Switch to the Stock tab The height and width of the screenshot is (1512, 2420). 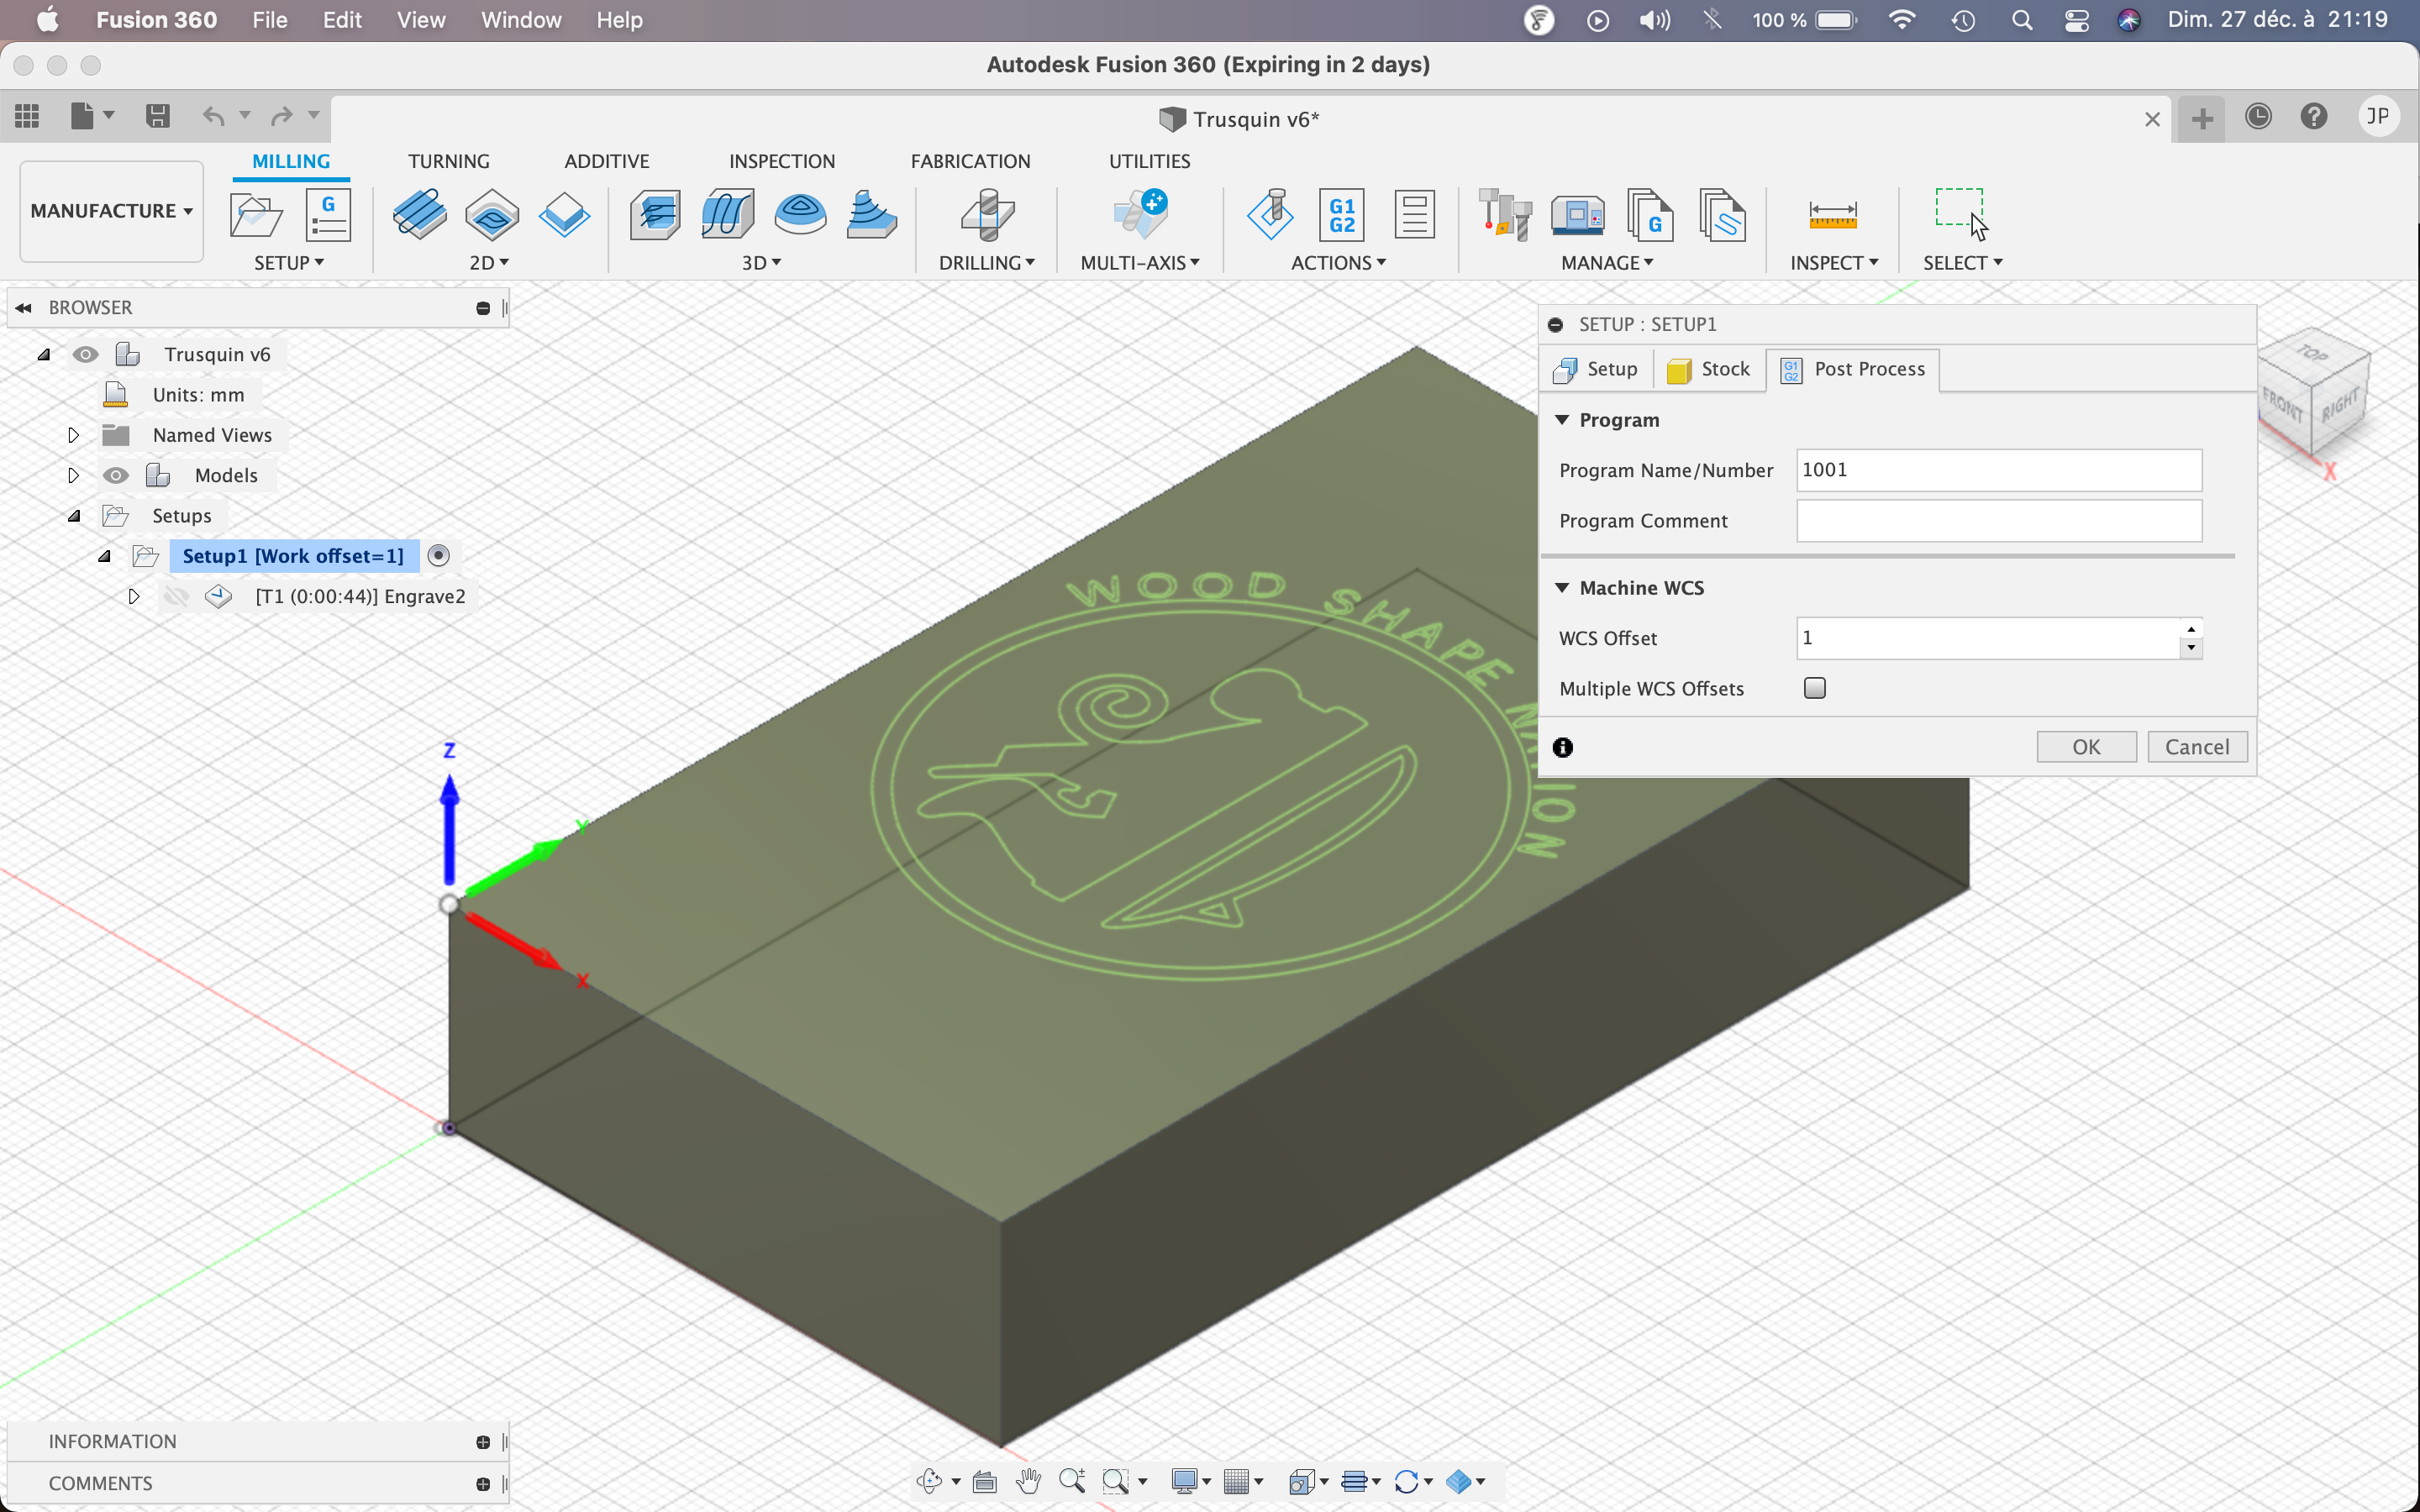(x=1709, y=369)
